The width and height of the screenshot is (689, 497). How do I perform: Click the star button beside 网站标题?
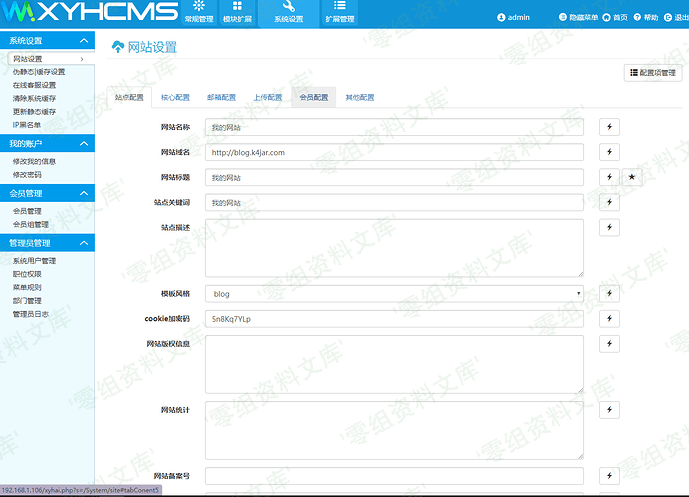point(631,177)
